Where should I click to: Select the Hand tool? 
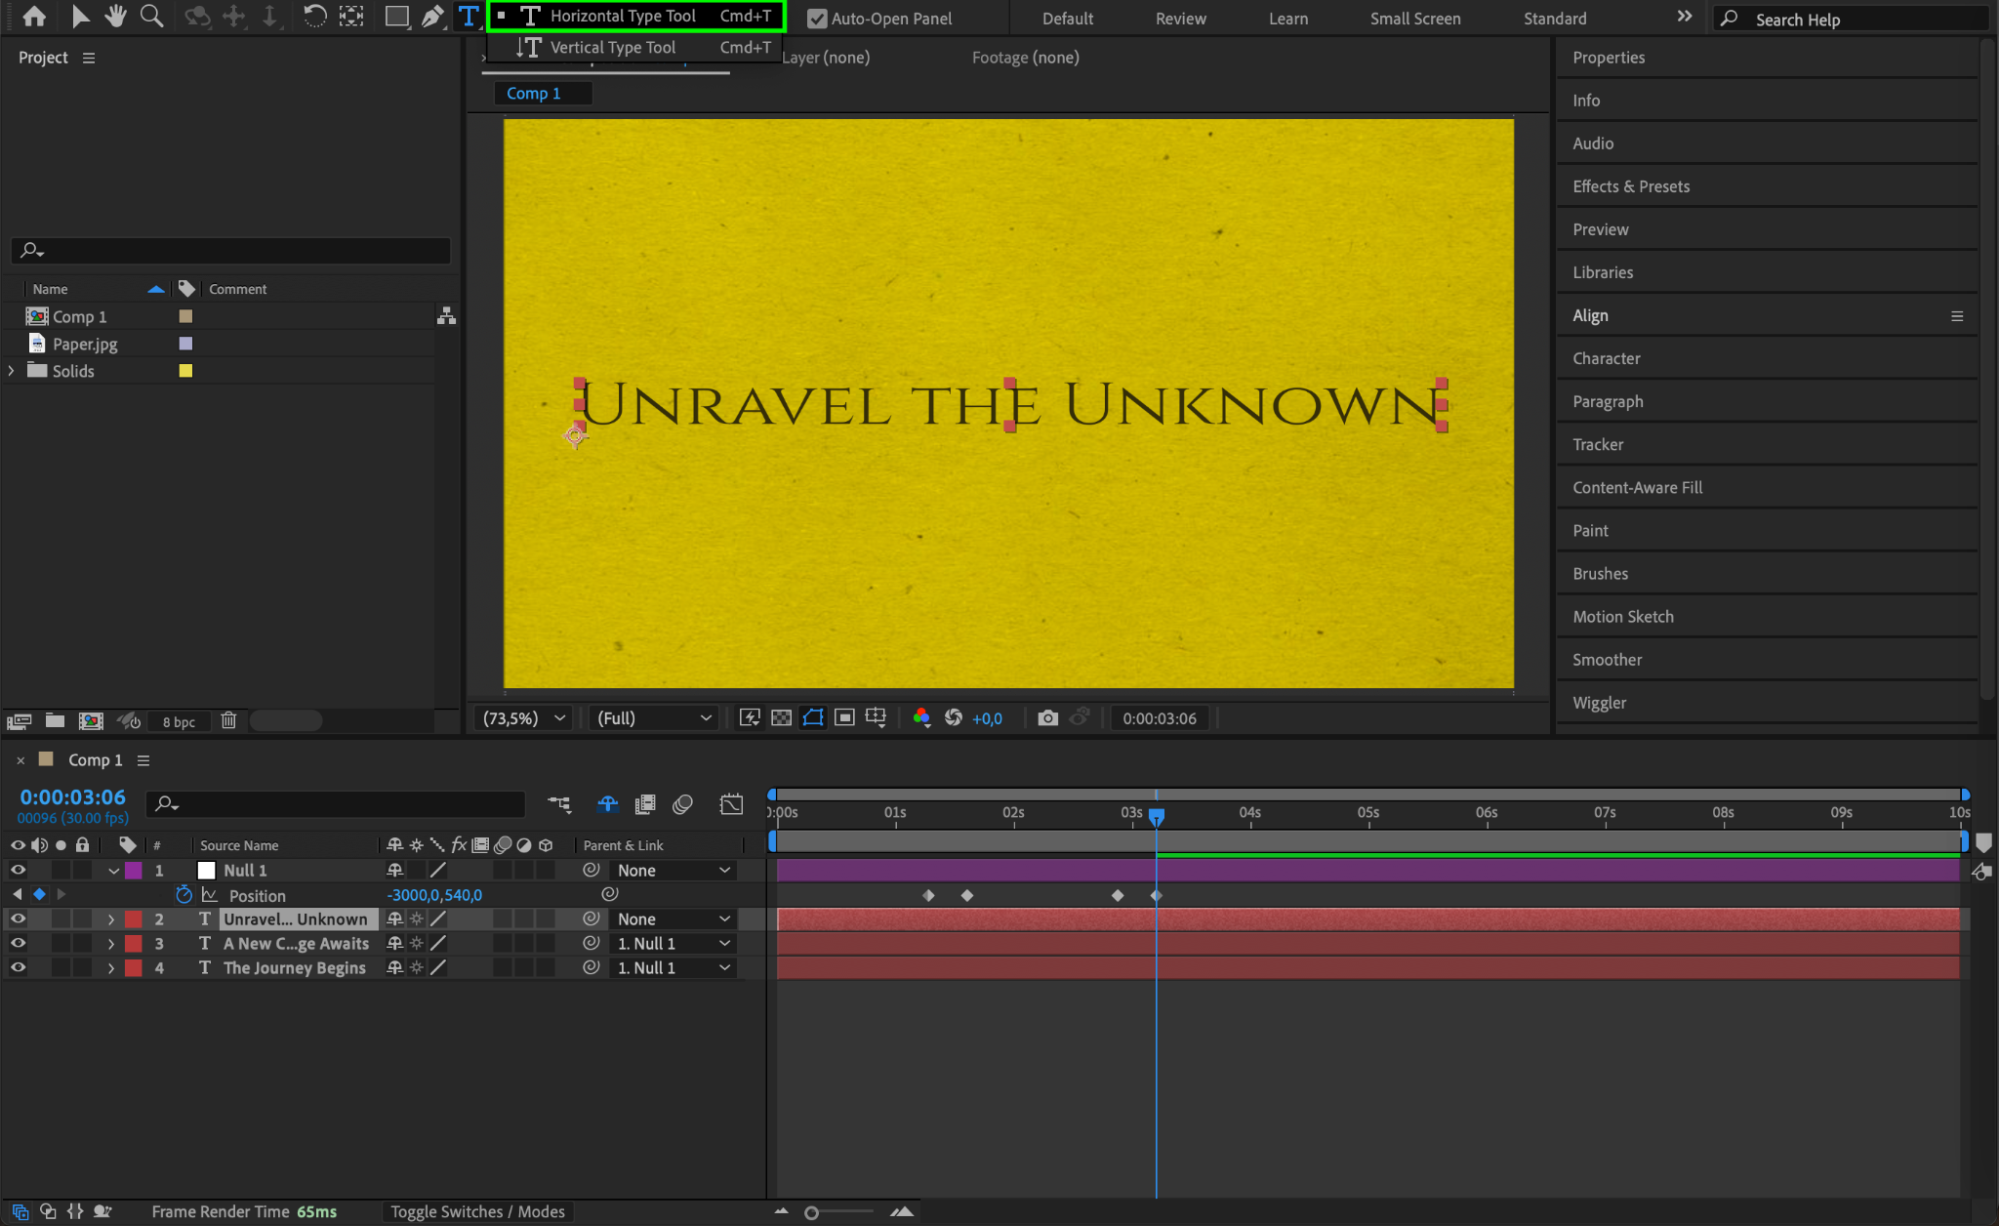(116, 16)
